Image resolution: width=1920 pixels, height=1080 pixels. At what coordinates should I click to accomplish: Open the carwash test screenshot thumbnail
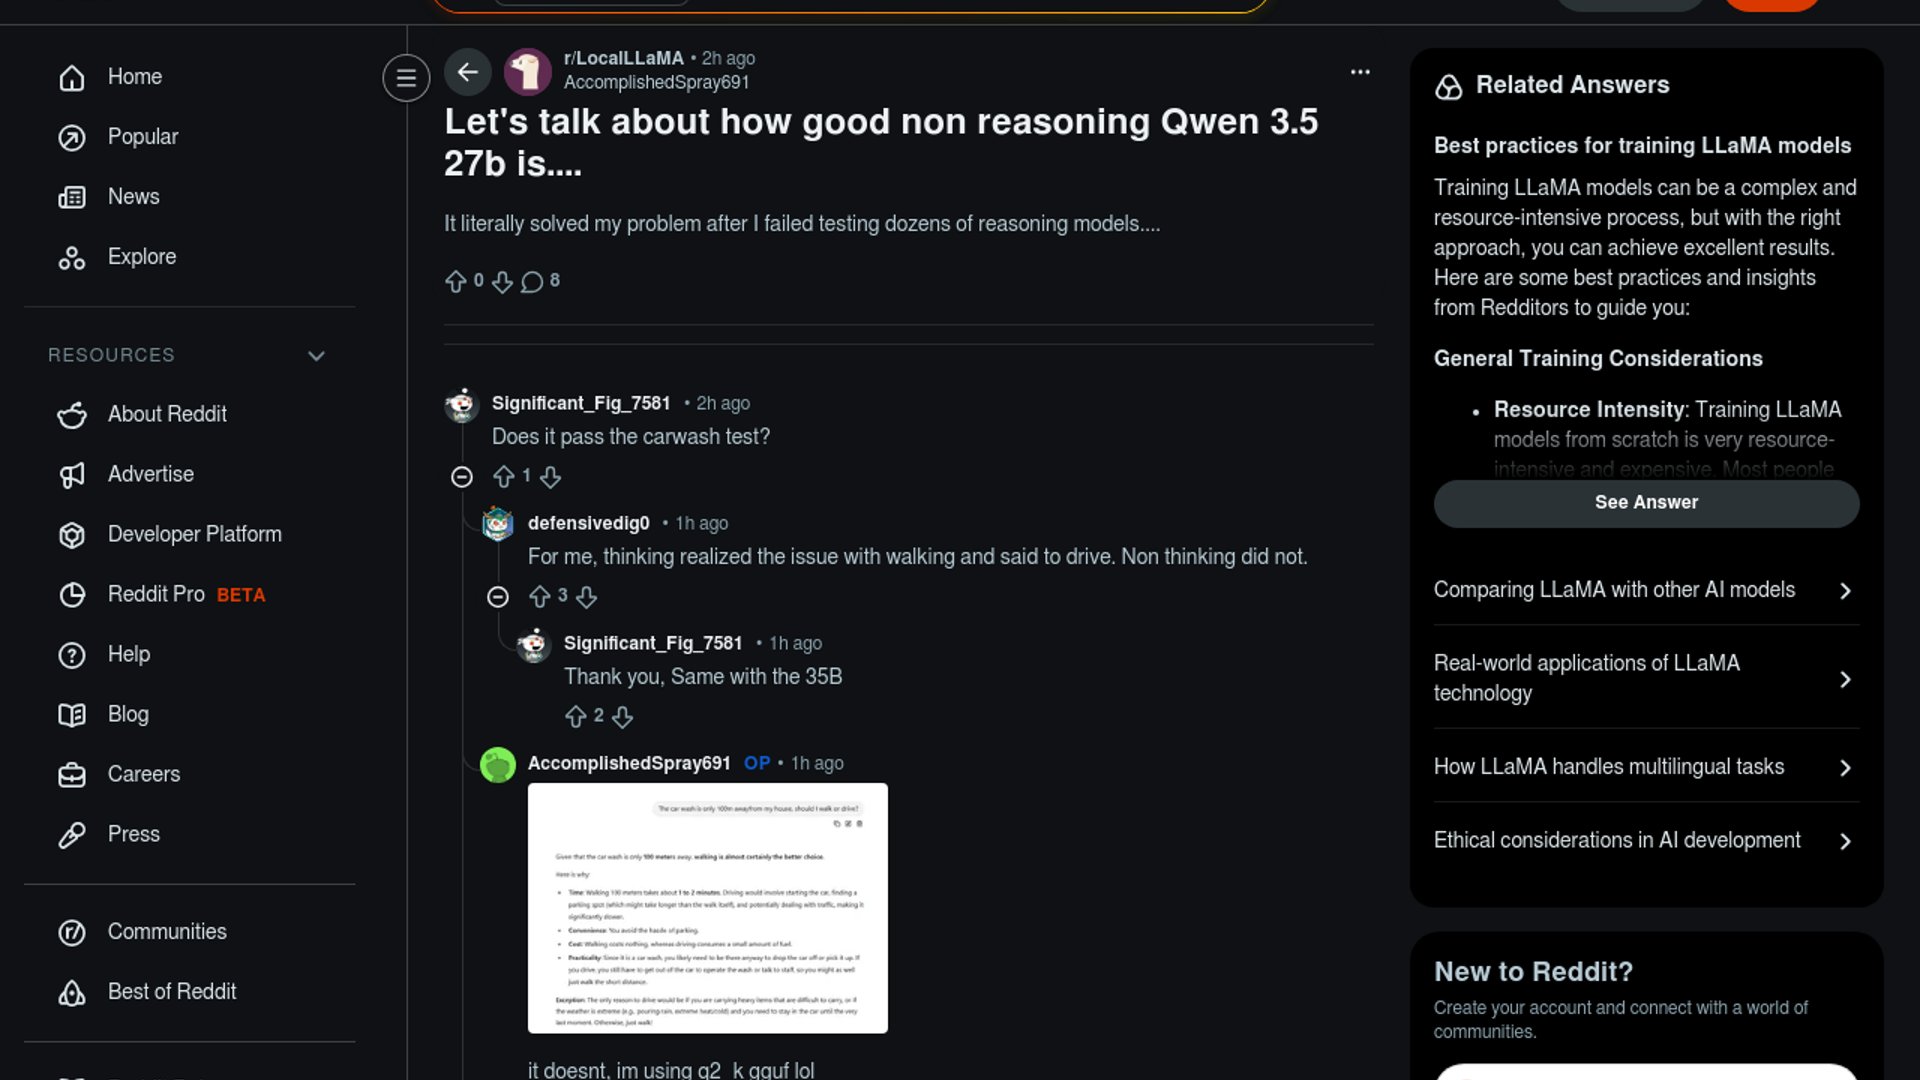pos(708,908)
